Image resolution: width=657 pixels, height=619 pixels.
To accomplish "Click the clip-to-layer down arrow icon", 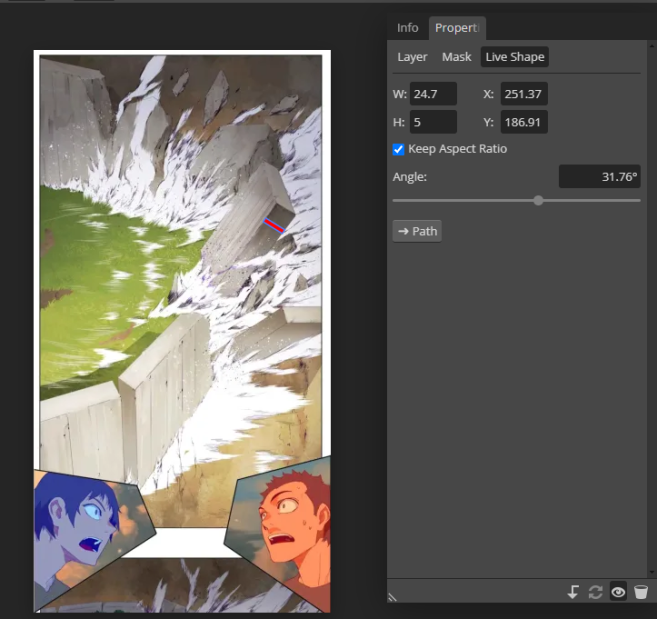I will click(573, 592).
